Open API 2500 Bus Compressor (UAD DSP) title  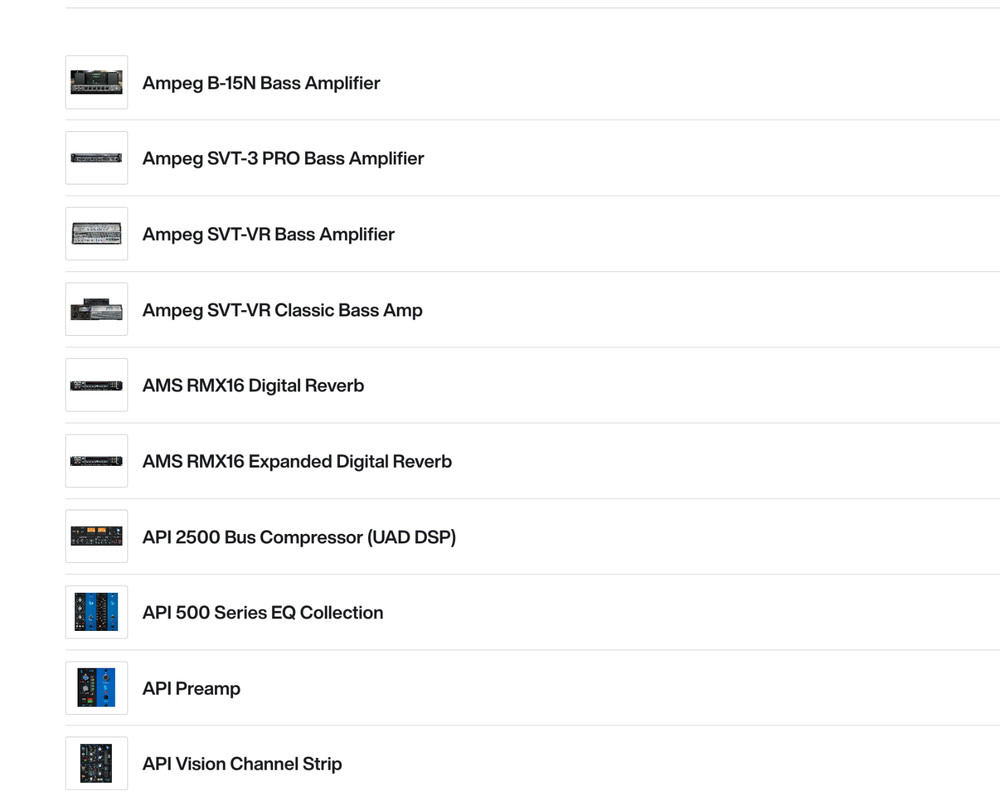click(299, 537)
